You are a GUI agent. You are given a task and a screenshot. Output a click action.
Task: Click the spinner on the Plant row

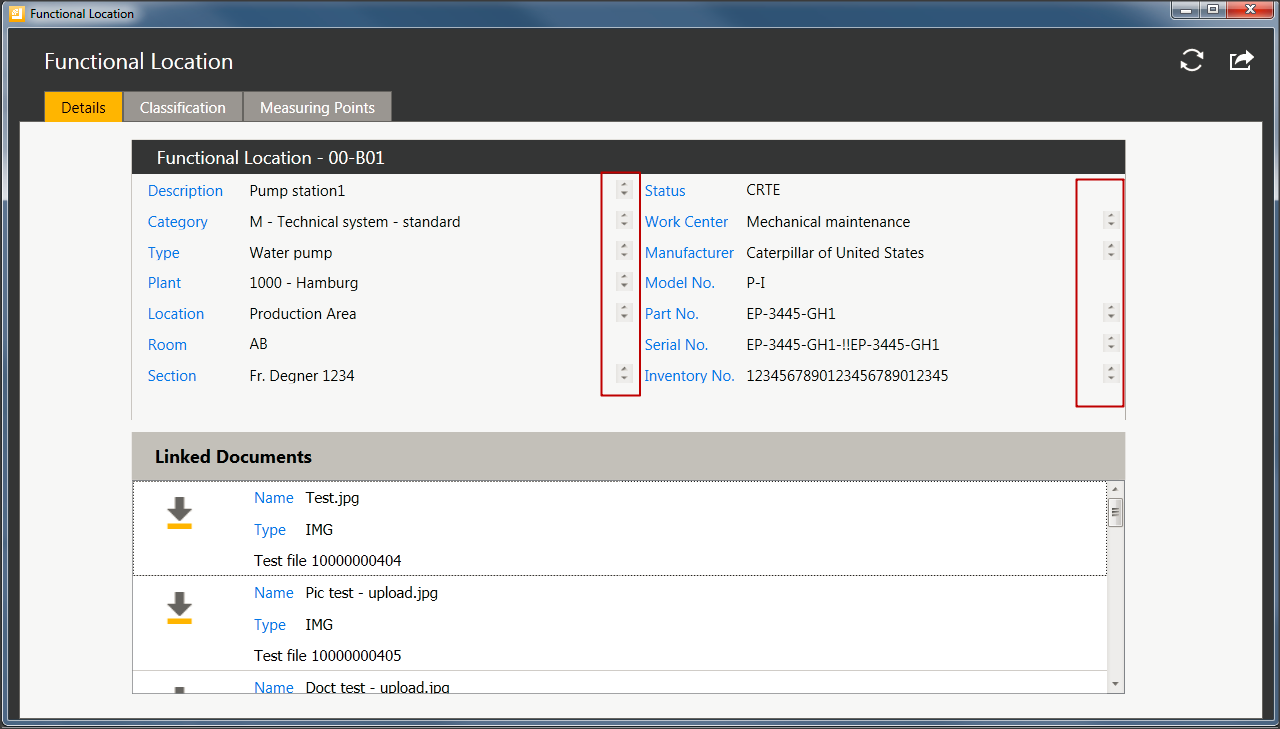(624, 281)
